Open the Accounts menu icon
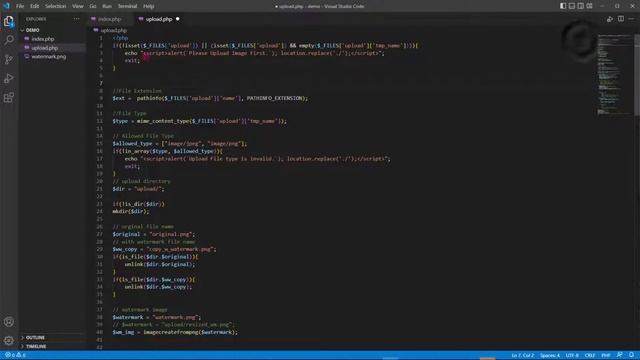 (x=9, y=322)
